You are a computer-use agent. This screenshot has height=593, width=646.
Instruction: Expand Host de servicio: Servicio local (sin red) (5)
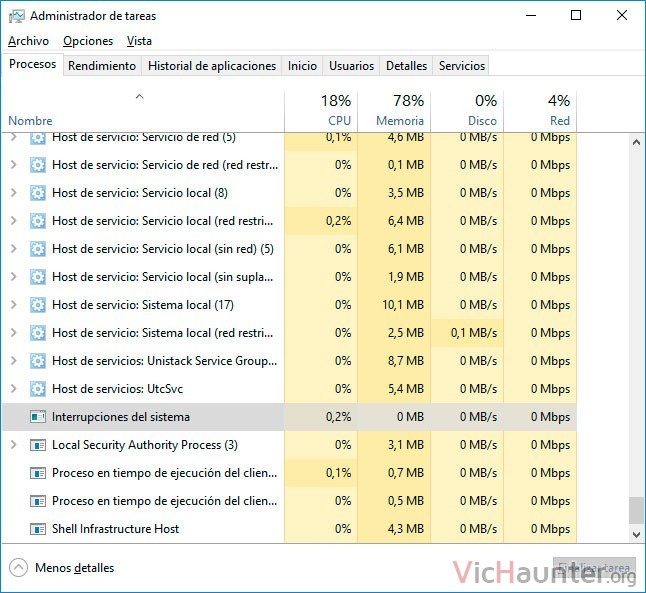(14, 249)
